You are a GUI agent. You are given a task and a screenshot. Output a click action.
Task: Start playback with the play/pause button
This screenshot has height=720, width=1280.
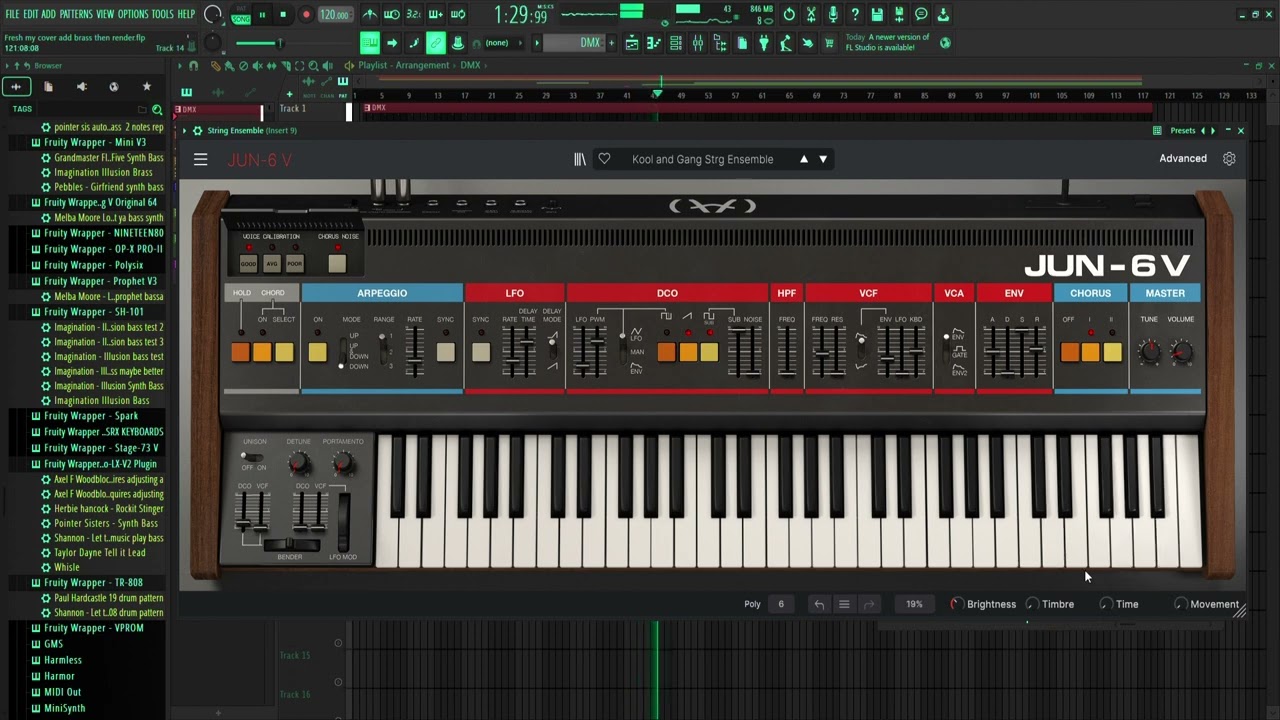click(263, 15)
